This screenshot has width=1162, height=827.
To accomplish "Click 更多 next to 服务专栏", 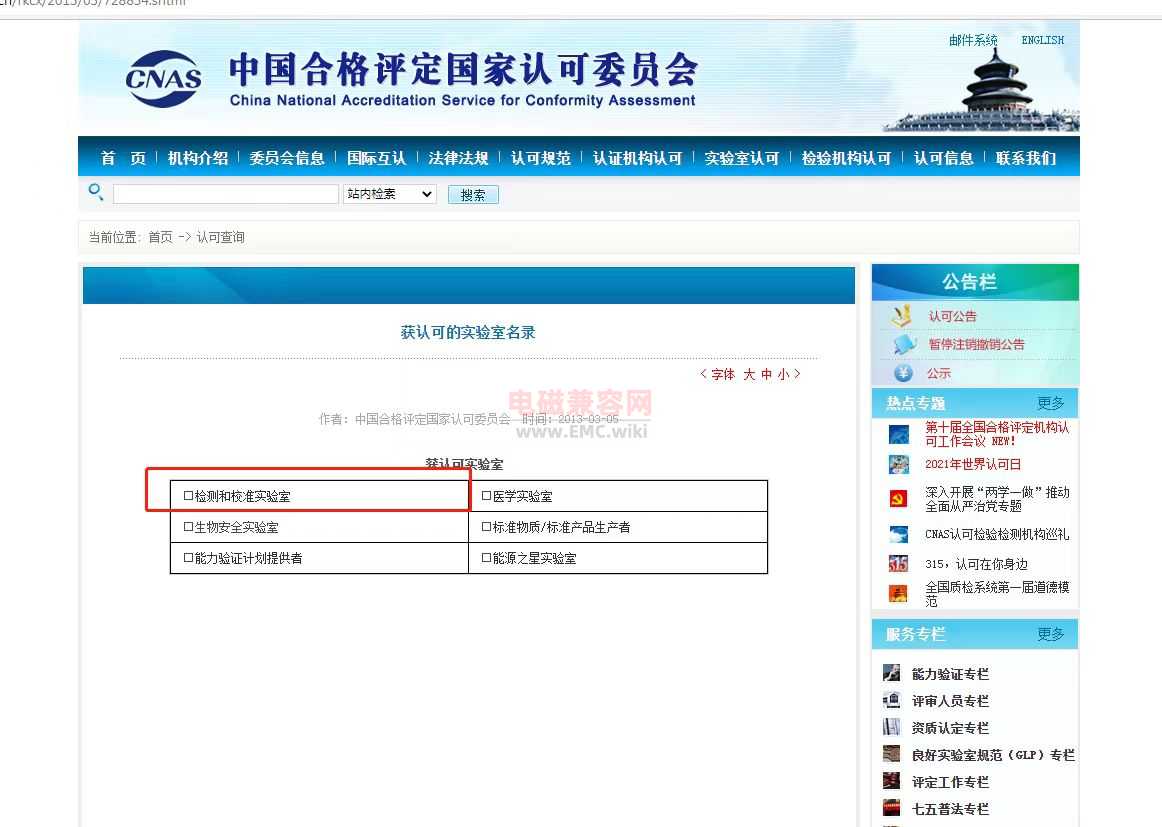I will pos(1051,634).
